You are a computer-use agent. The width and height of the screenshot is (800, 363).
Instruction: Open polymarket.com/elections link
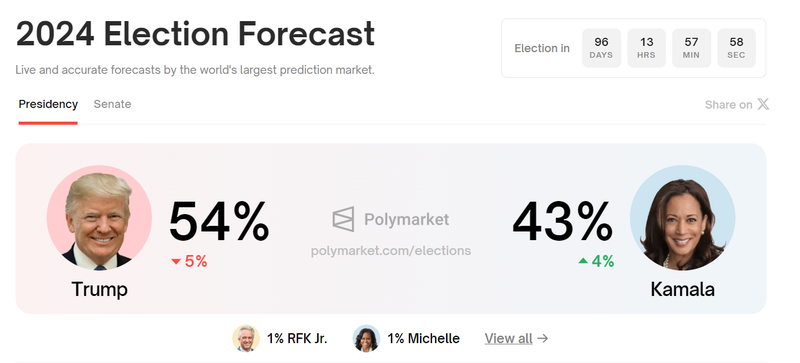391,251
